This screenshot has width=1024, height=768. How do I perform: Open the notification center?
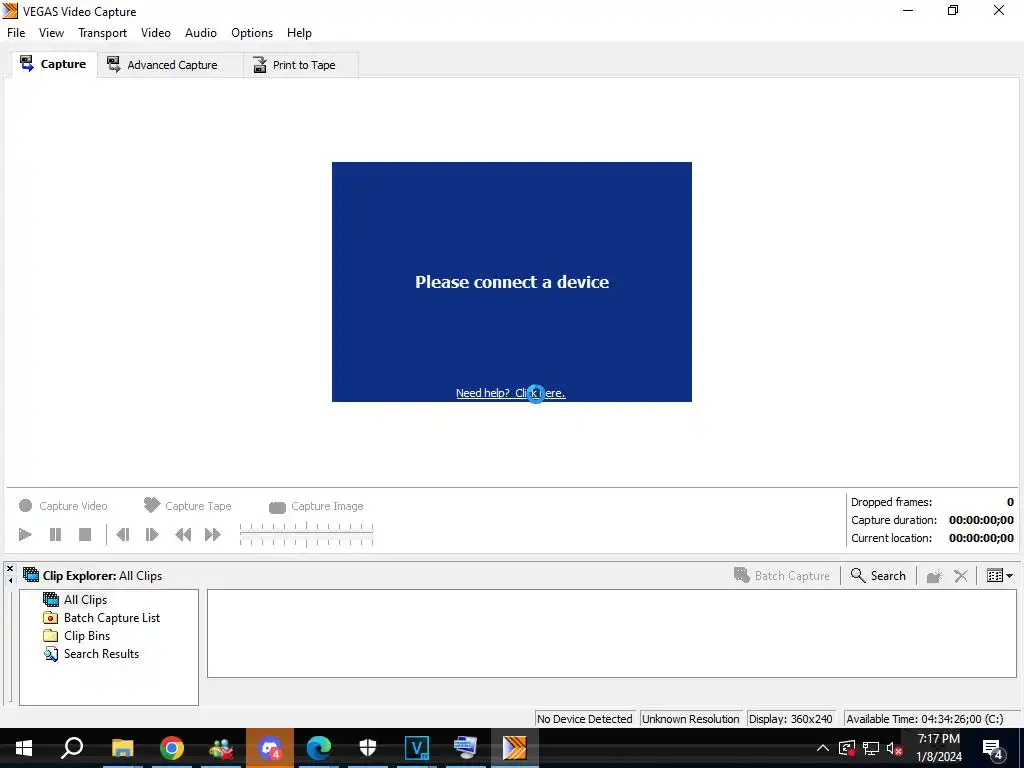pos(993,748)
